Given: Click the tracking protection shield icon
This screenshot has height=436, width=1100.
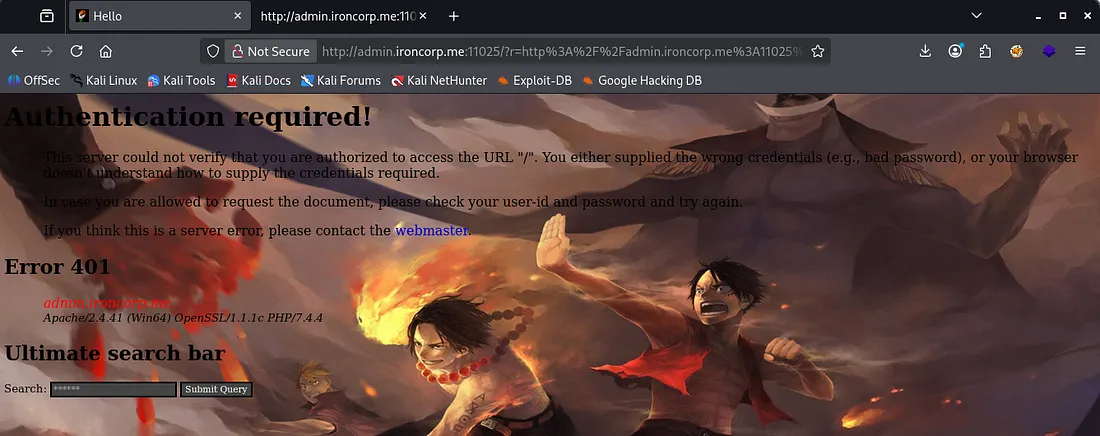Looking at the screenshot, I should pyautogui.click(x=213, y=51).
